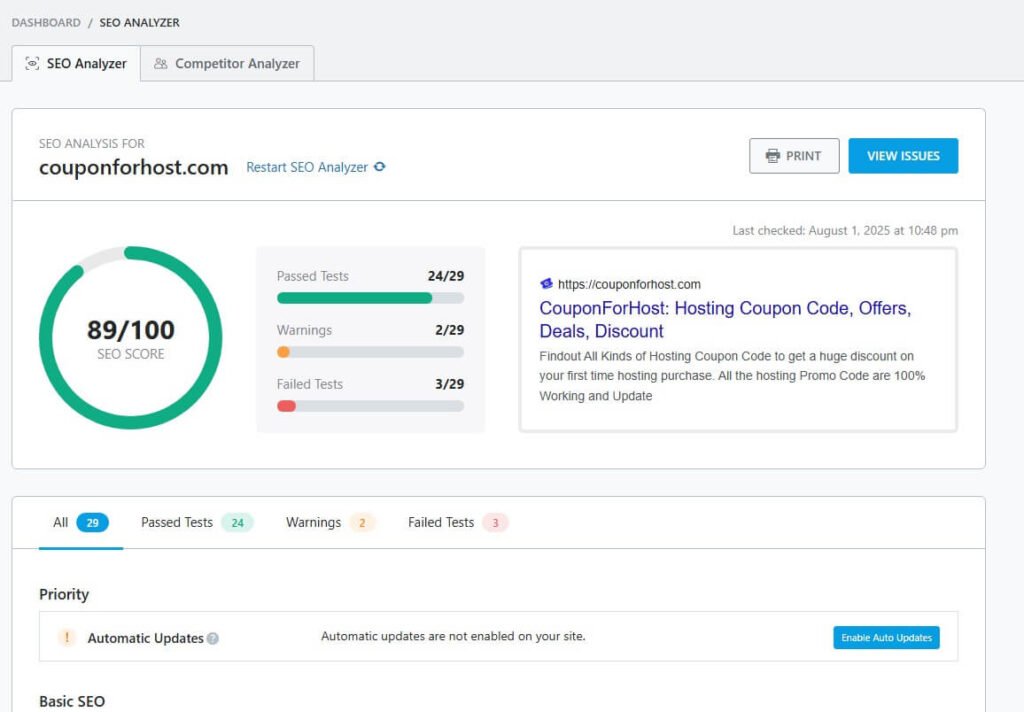Viewport: 1024px width, 712px height.
Task: Filter by the Warnings tab
Action: coord(330,523)
